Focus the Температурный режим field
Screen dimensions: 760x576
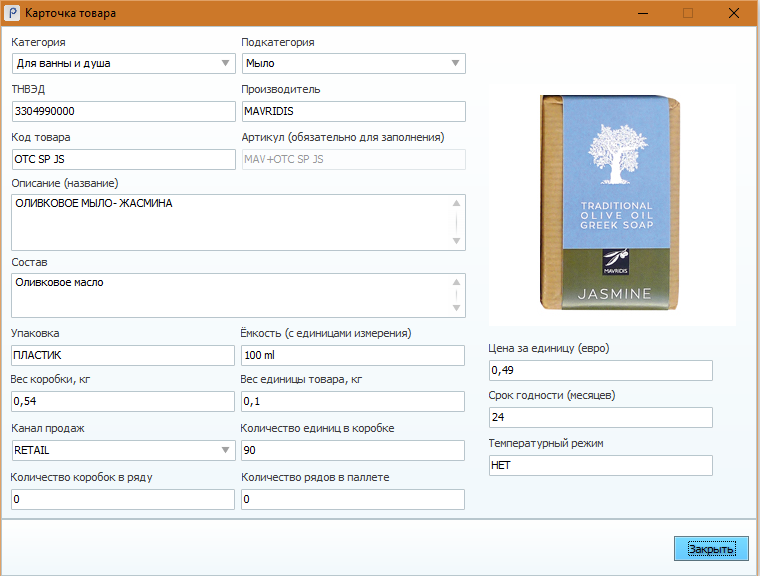(x=600, y=466)
